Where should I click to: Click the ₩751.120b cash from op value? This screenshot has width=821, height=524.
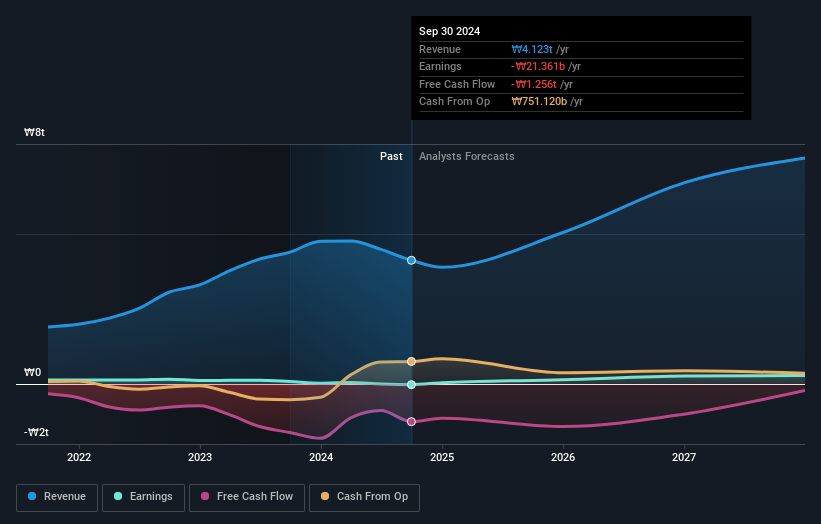pos(539,102)
